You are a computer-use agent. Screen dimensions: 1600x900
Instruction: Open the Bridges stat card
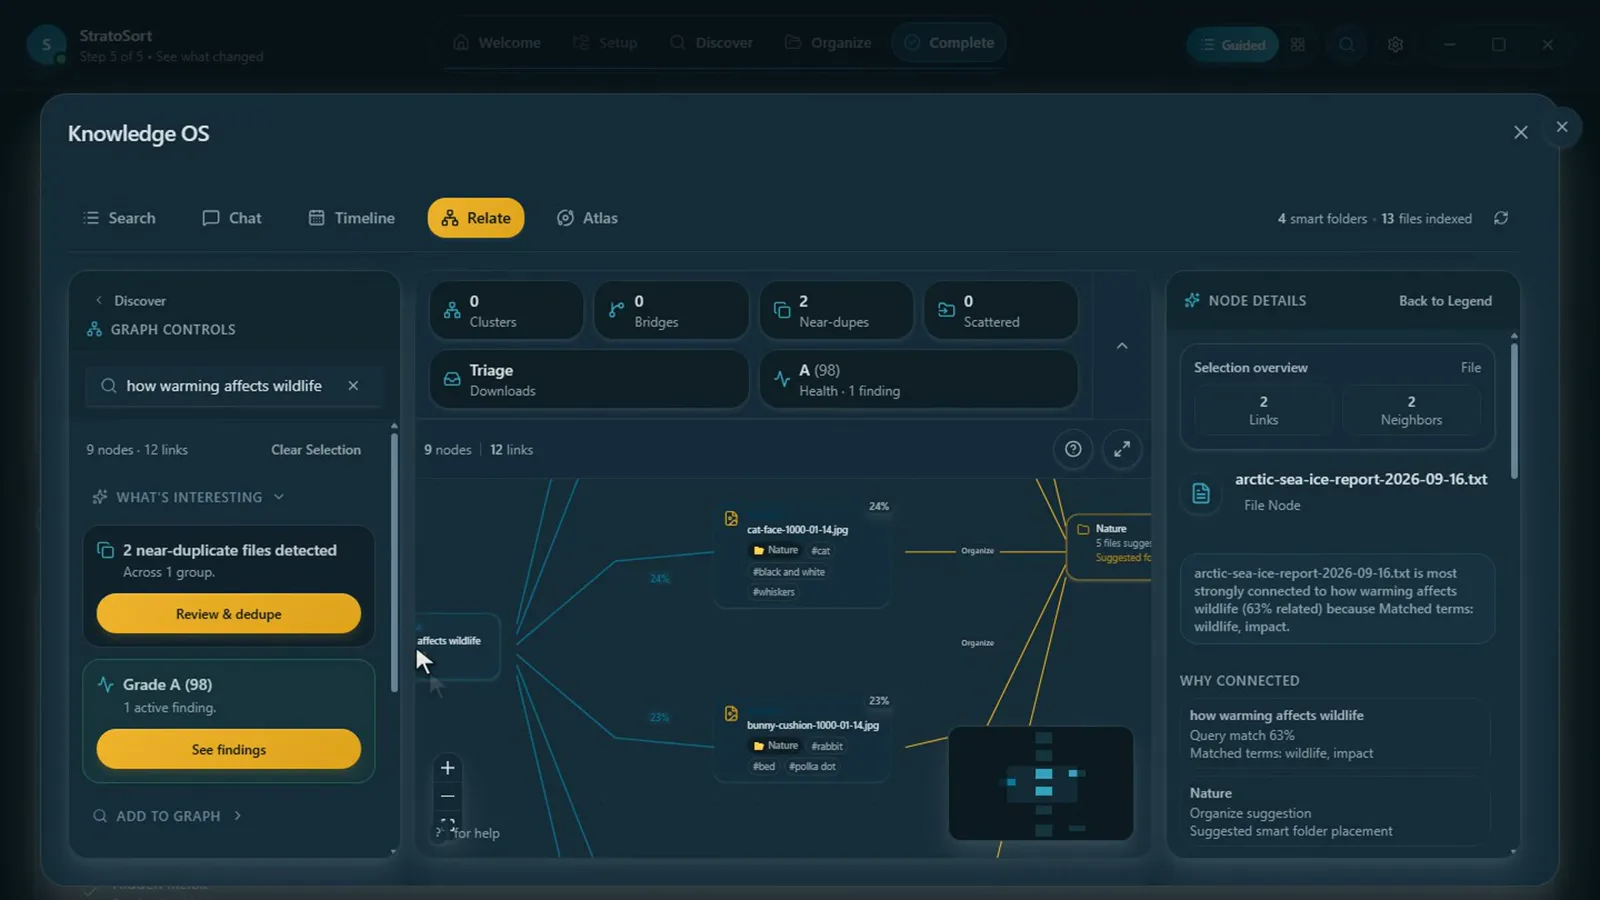671,310
